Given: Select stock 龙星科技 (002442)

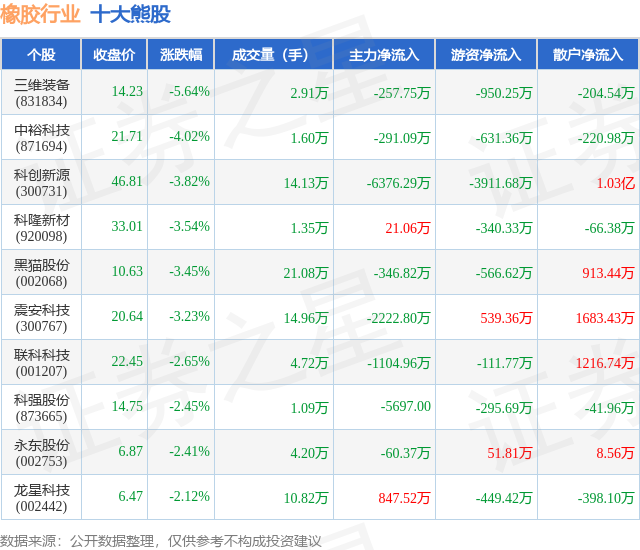Looking at the screenshot, I should [42, 498].
